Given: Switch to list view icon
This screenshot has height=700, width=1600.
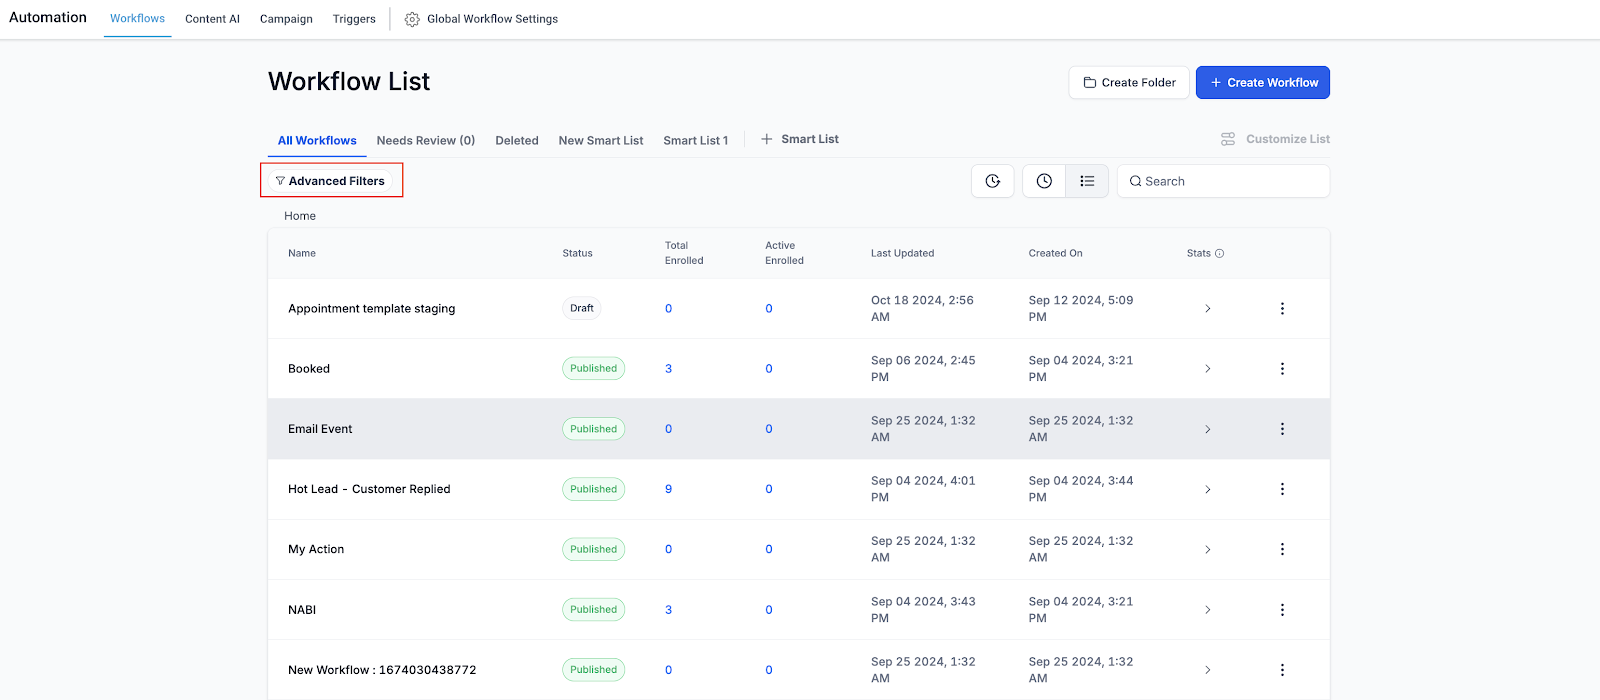Looking at the screenshot, I should point(1087,181).
